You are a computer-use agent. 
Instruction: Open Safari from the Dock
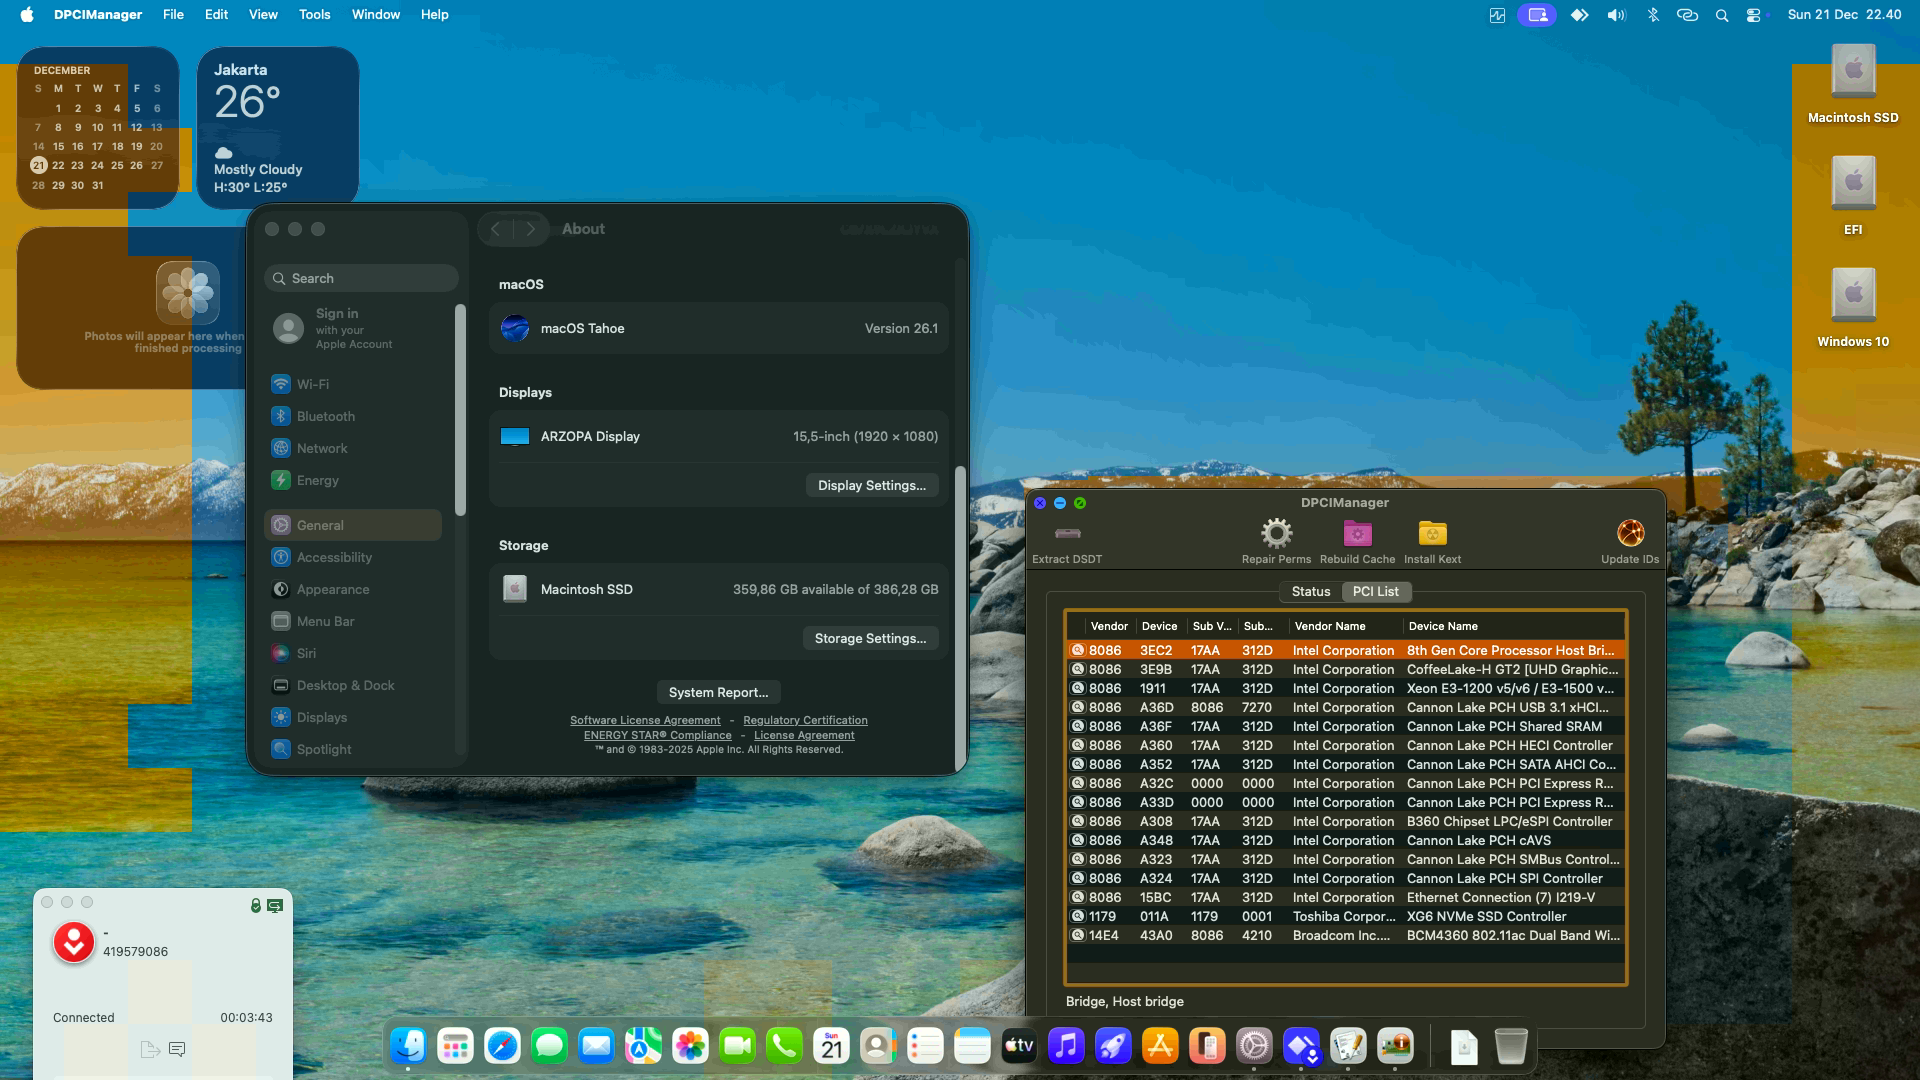(502, 1046)
